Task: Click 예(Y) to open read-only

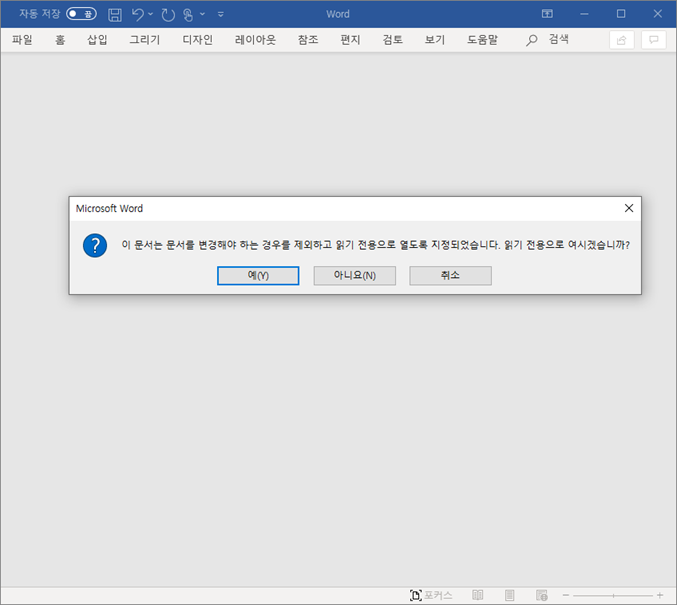Action: (x=258, y=276)
